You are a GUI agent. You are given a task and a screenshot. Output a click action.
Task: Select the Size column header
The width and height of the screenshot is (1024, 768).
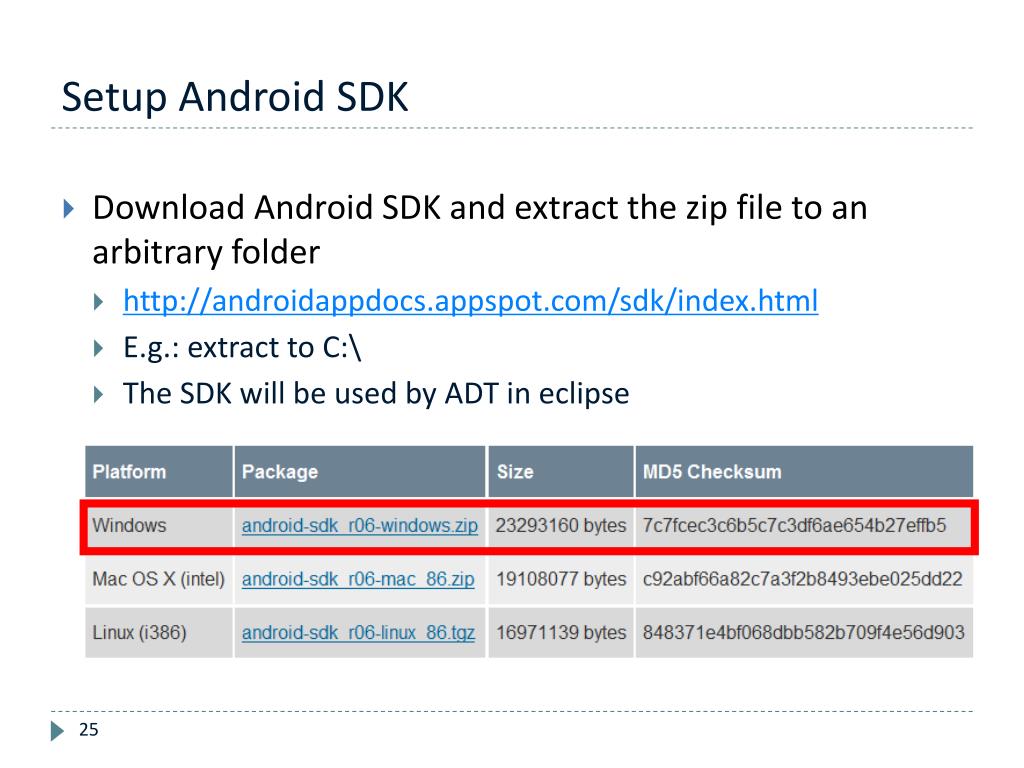pyautogui.click(x=561, y=472)
